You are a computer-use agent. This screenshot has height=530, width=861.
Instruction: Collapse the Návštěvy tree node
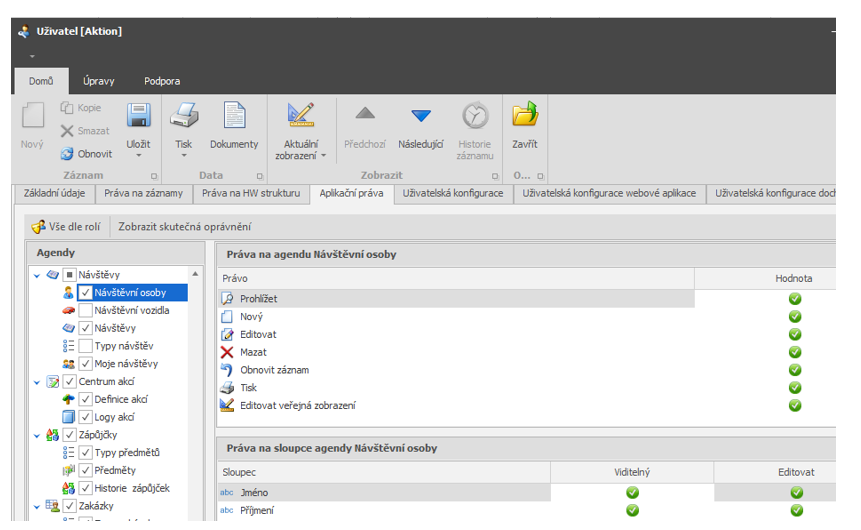click(37, 275)
